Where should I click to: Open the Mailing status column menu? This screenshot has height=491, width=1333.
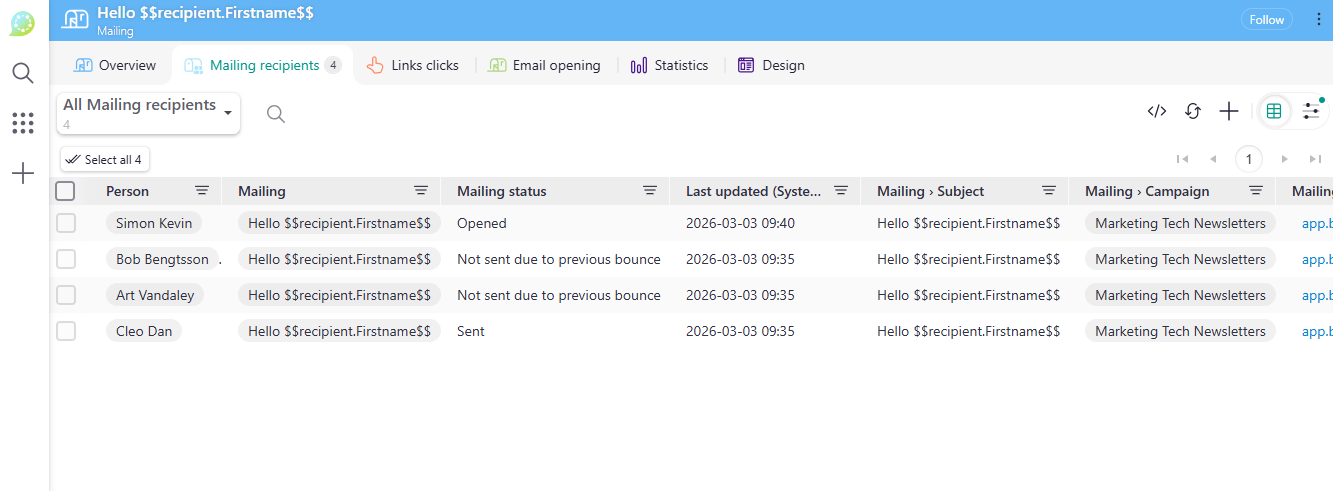[650, 191]
